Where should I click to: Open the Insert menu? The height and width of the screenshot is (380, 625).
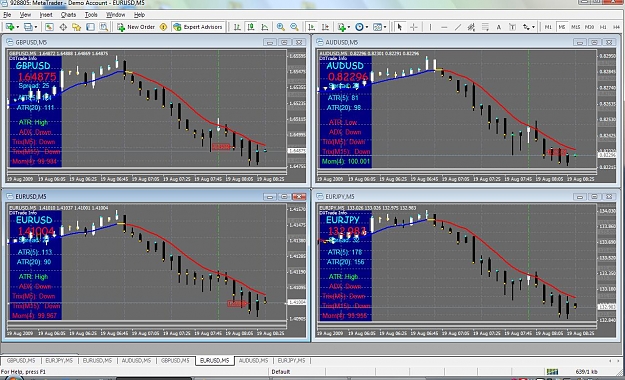pos(46,15)
